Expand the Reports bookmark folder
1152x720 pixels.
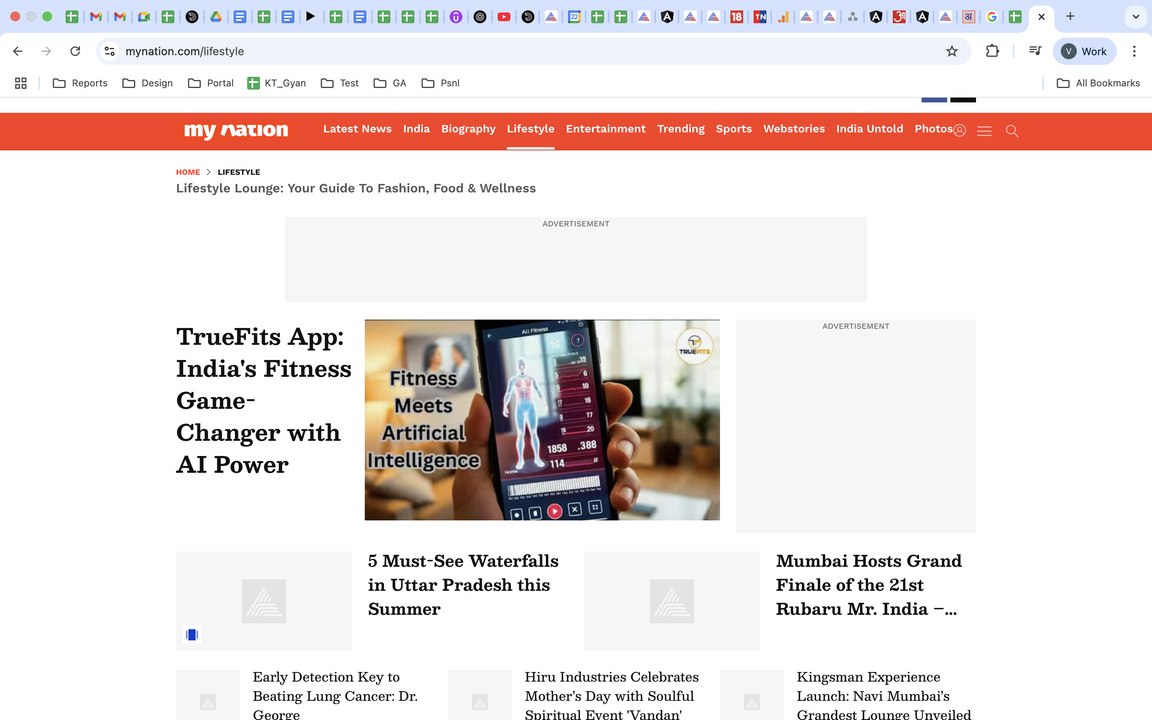80,83
